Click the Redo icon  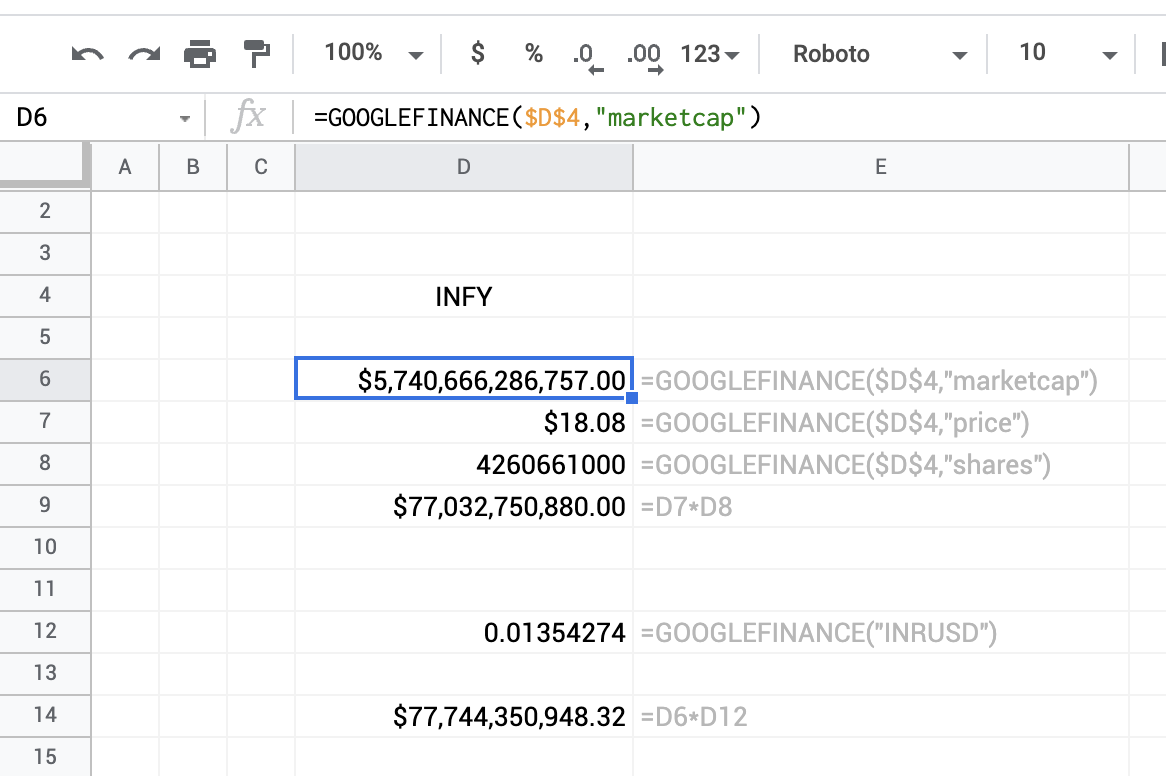click(x=143, y=54)
